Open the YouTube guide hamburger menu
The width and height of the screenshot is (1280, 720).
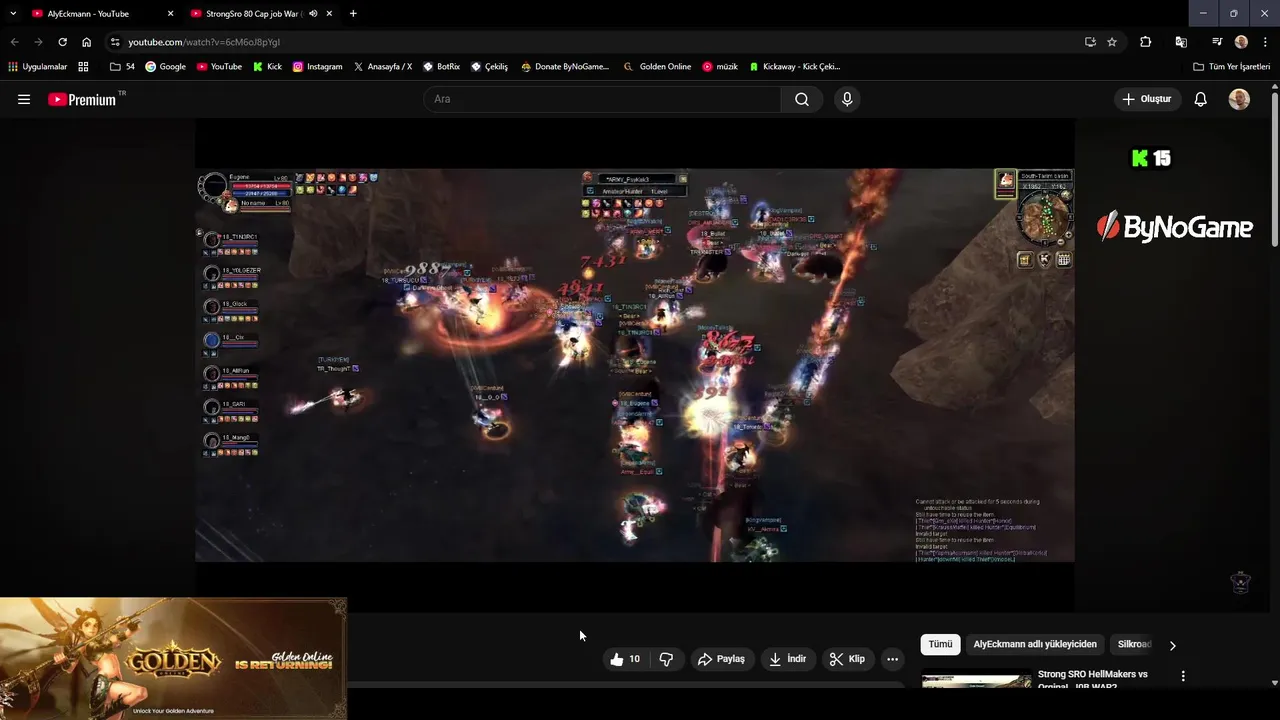[x=24, y=99]
